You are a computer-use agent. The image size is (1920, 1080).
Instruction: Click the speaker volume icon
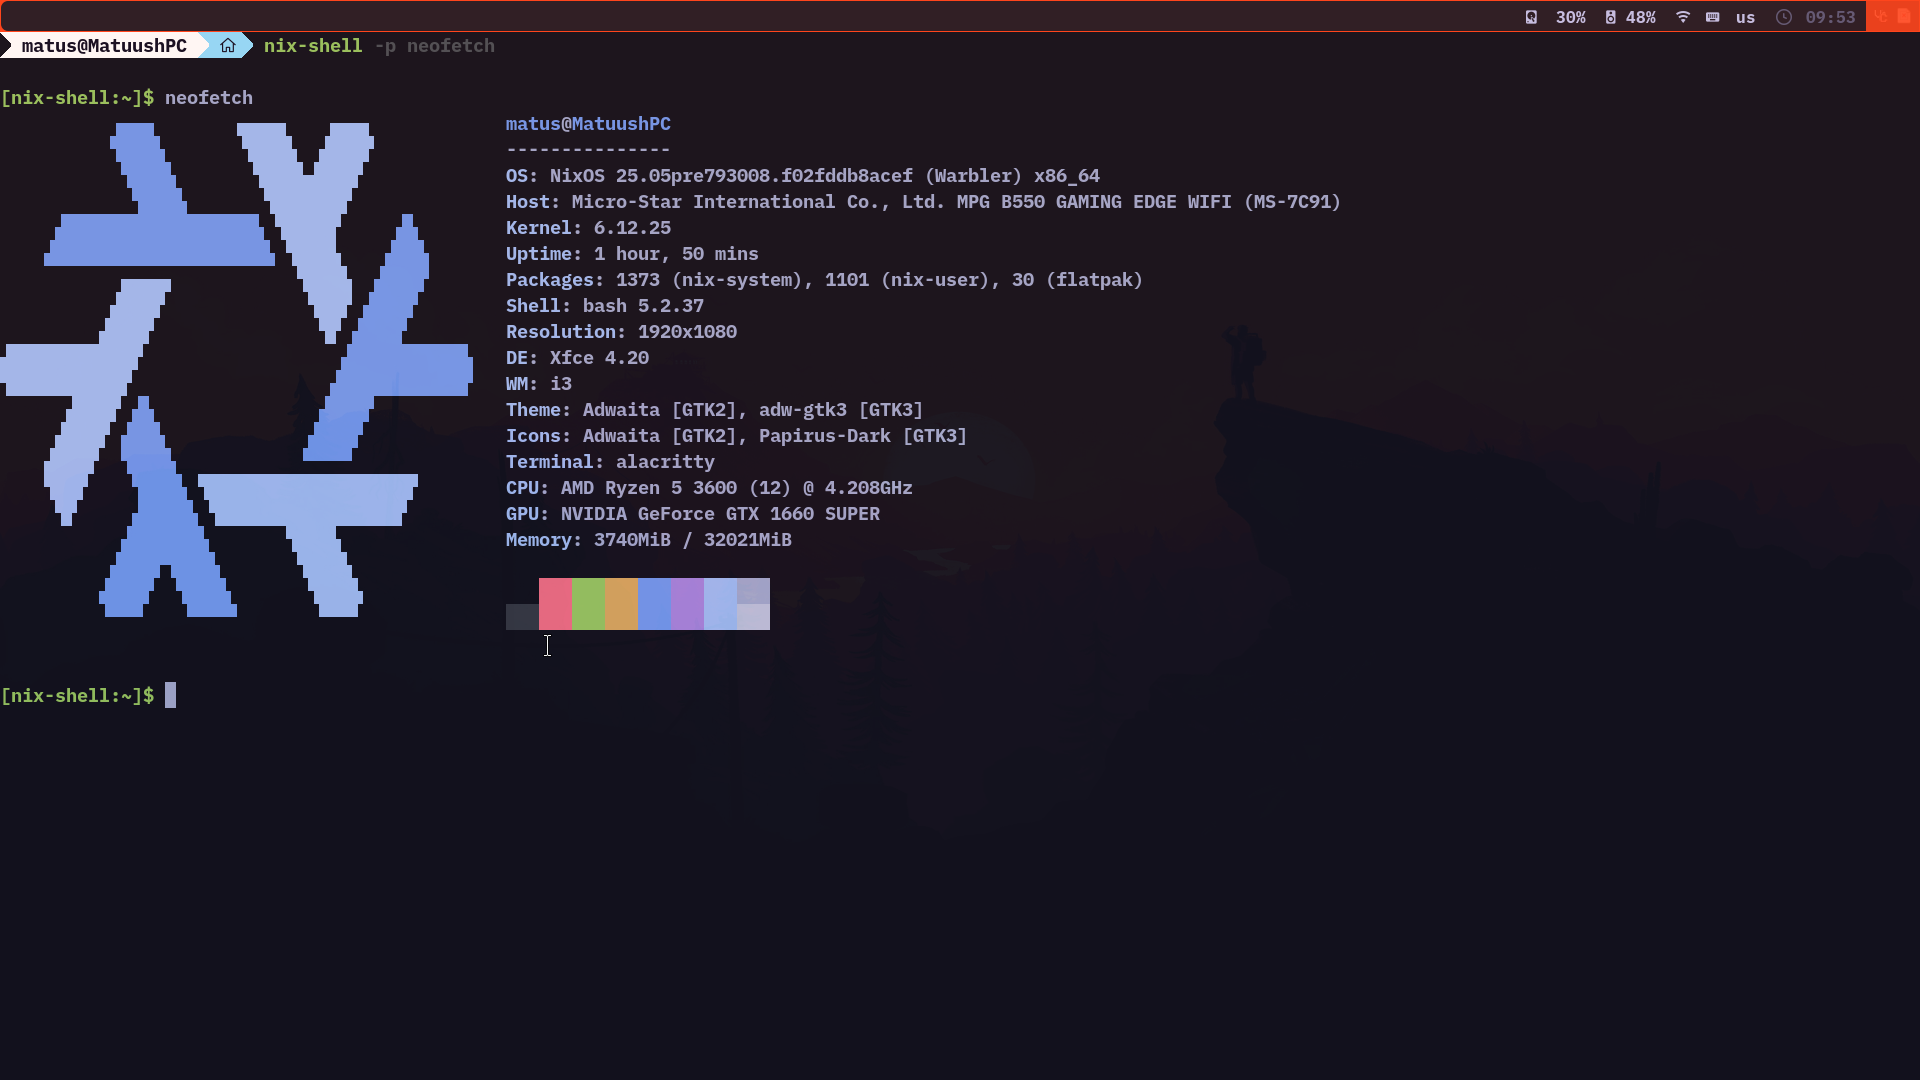coord(1610,17)
